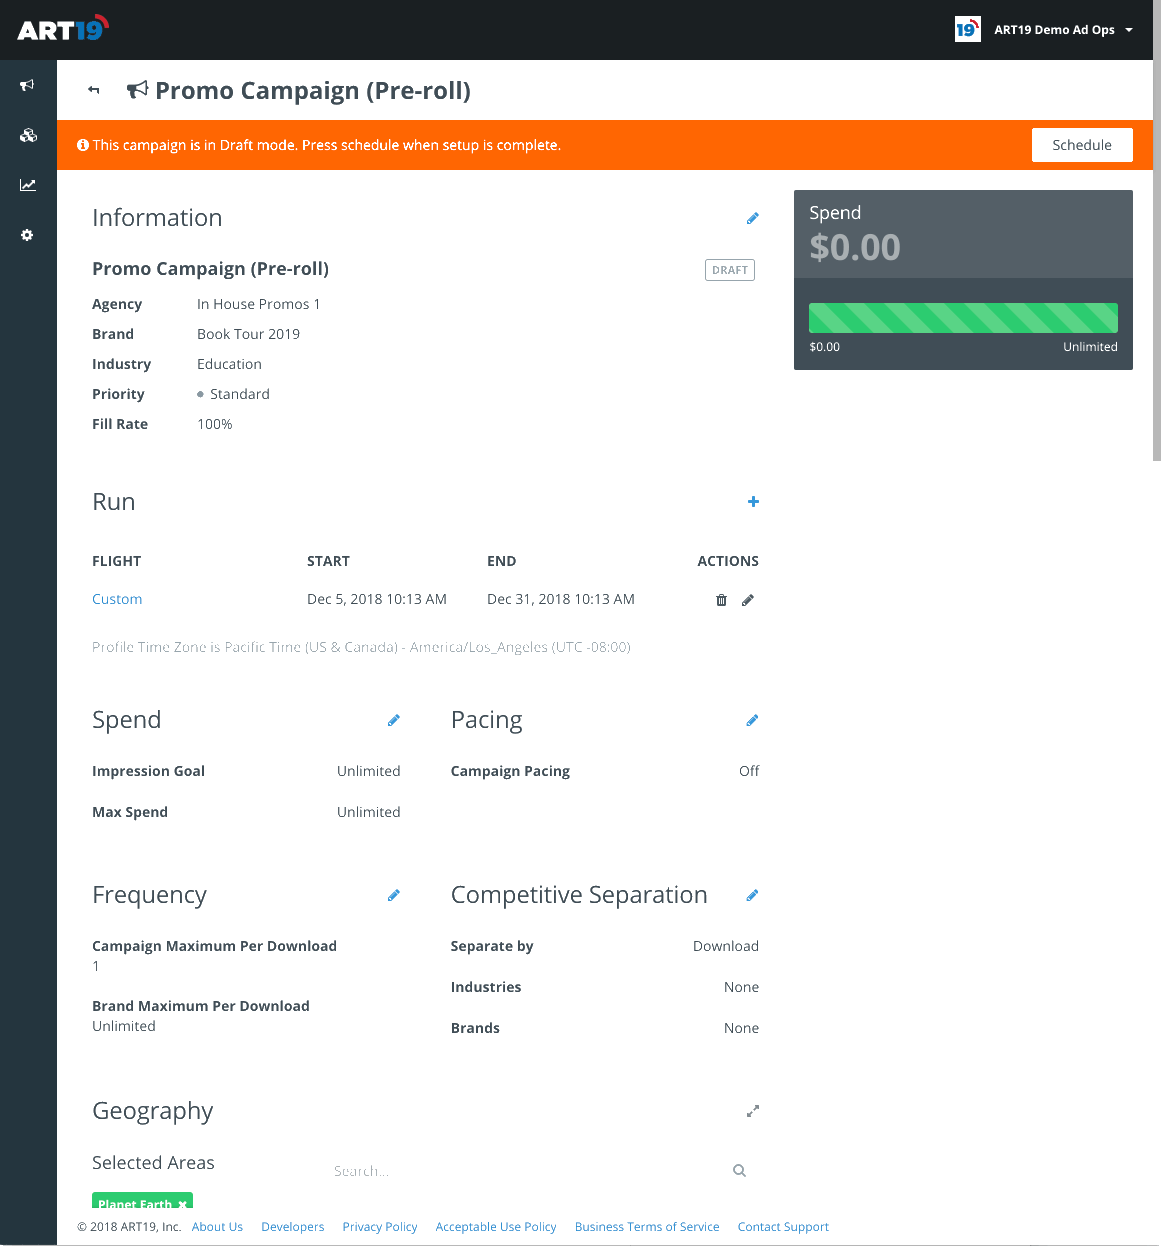The height and width of the screenshot is (1246, 1161).
Task: Open settings gear in sidebar
Action: 28,235
